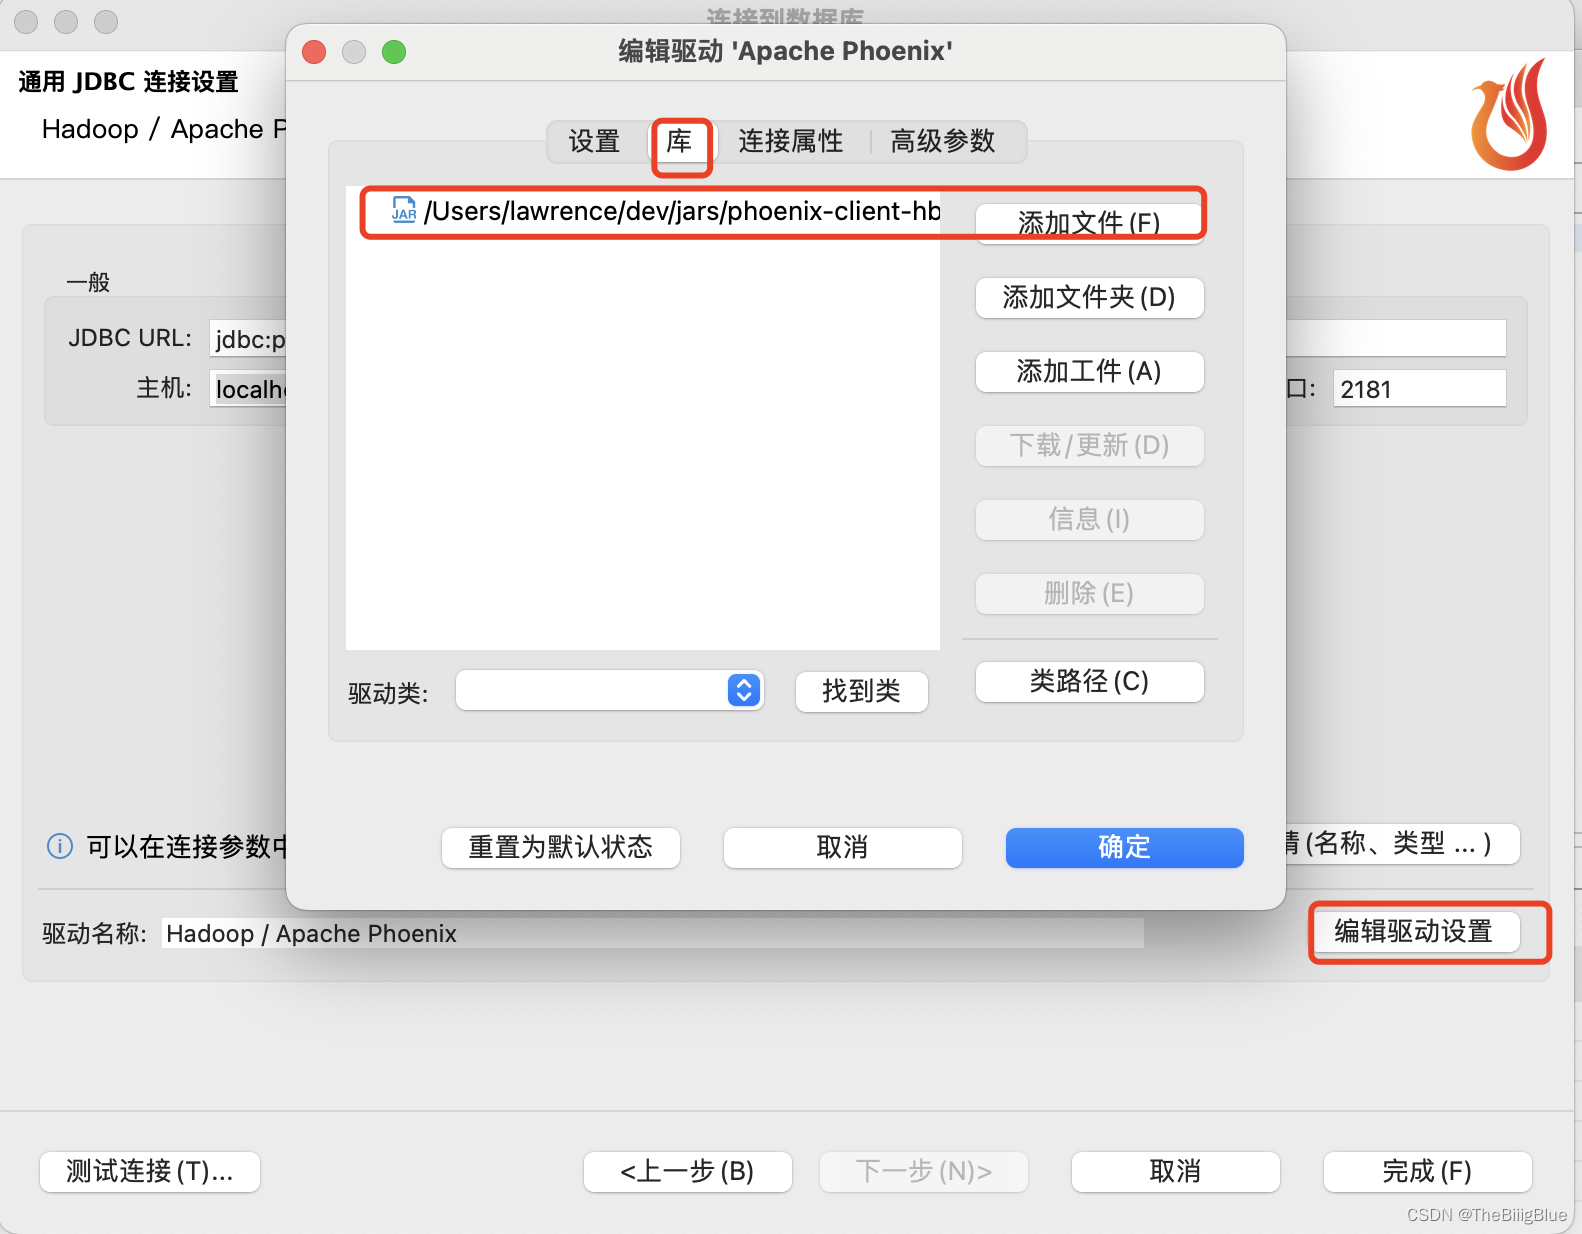The height and width of the screenshot is (1234, 1582).
Task: Finish wizard with 完成 (F)
Action: [1428, 1171]
